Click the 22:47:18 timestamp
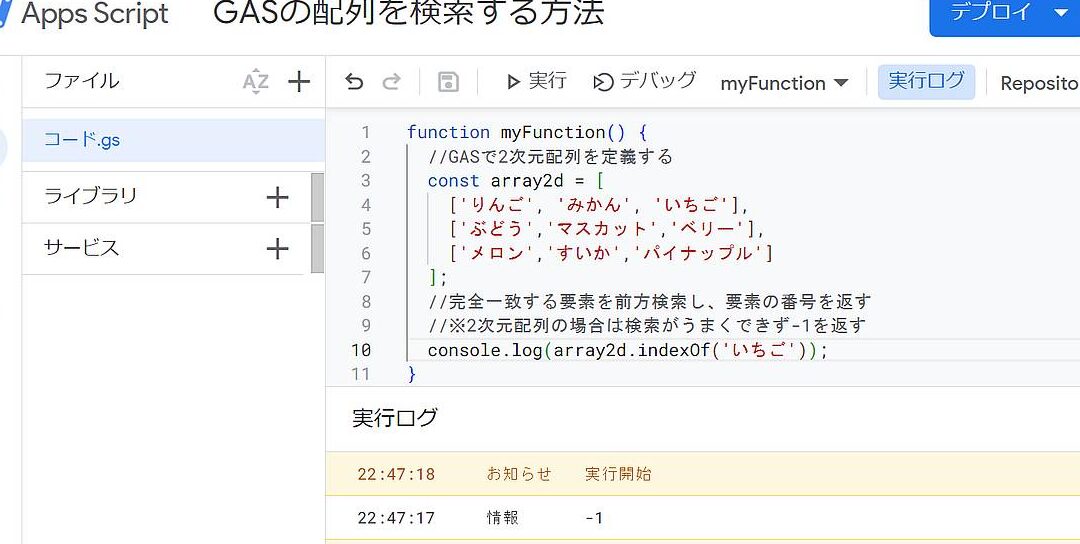Viewport: 1080px width, 544px height. tap(396, 474)
